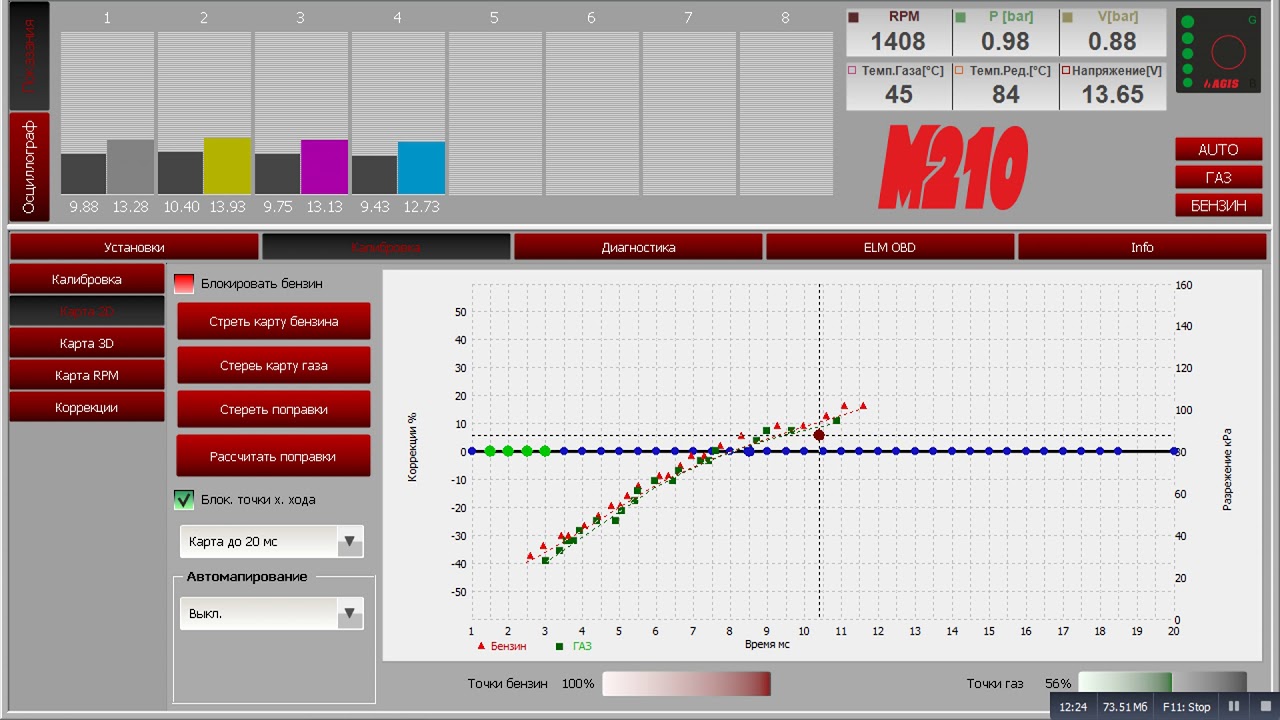Click the RPM value 1408
1280x720 pixels.
point(898,41)
